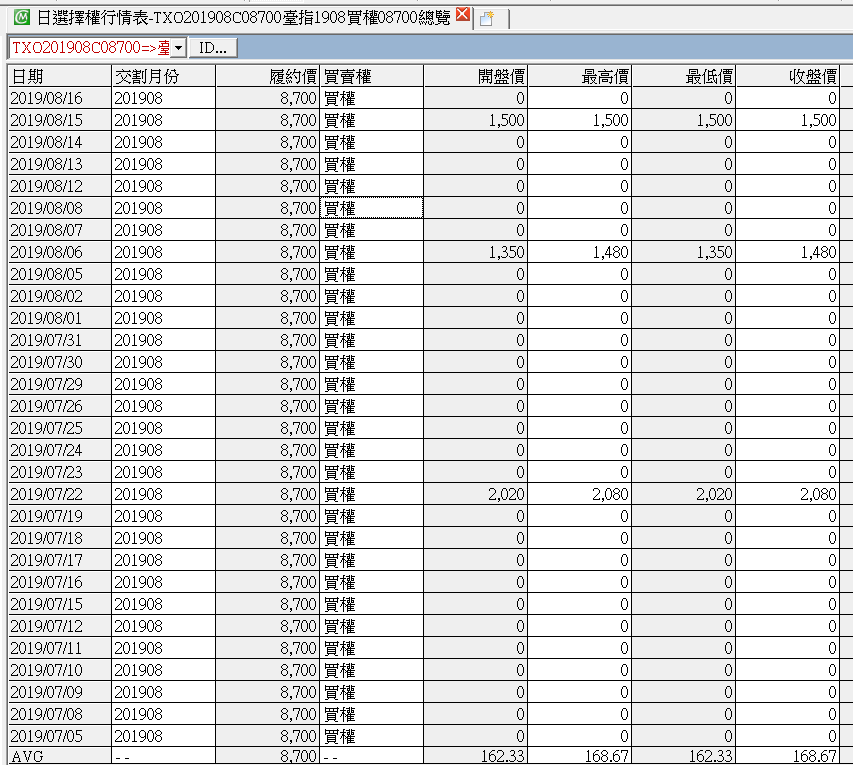Click the 履約價 column header
Image resolution: width=853 pixels, height=765 pixels.
coord(267,76)
